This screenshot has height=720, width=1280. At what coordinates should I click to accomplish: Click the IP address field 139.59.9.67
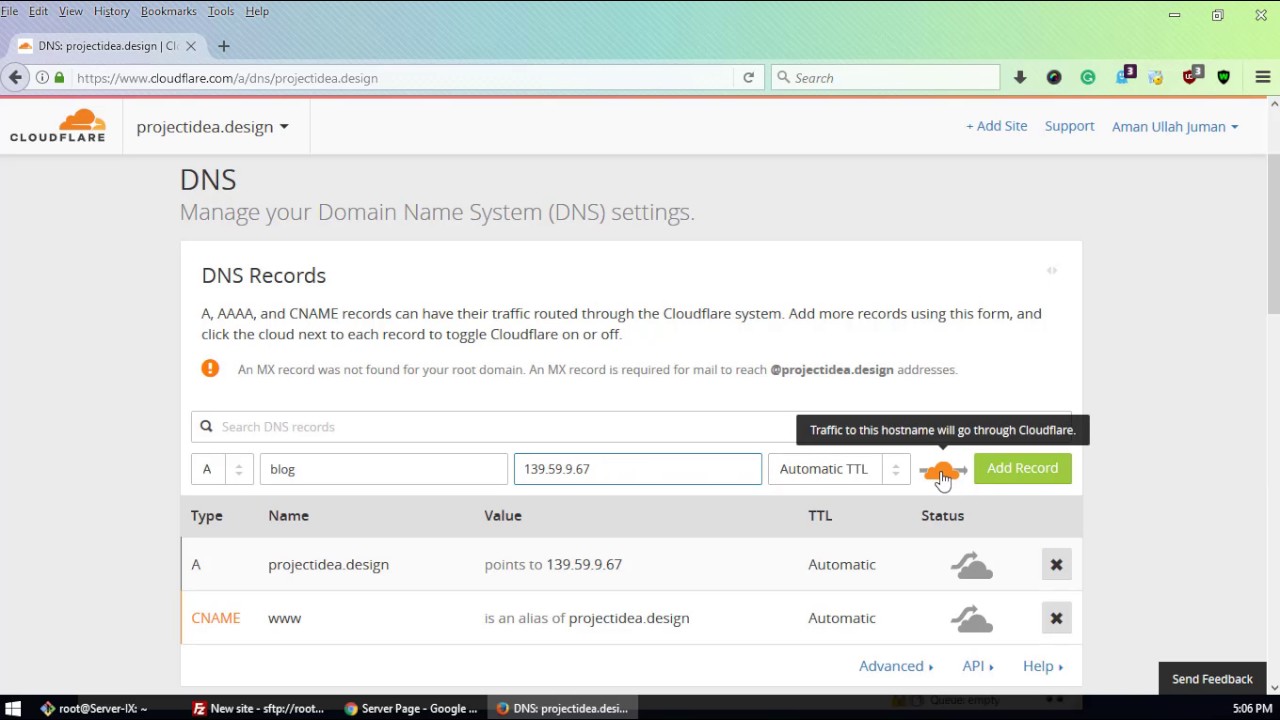[638, 469]
